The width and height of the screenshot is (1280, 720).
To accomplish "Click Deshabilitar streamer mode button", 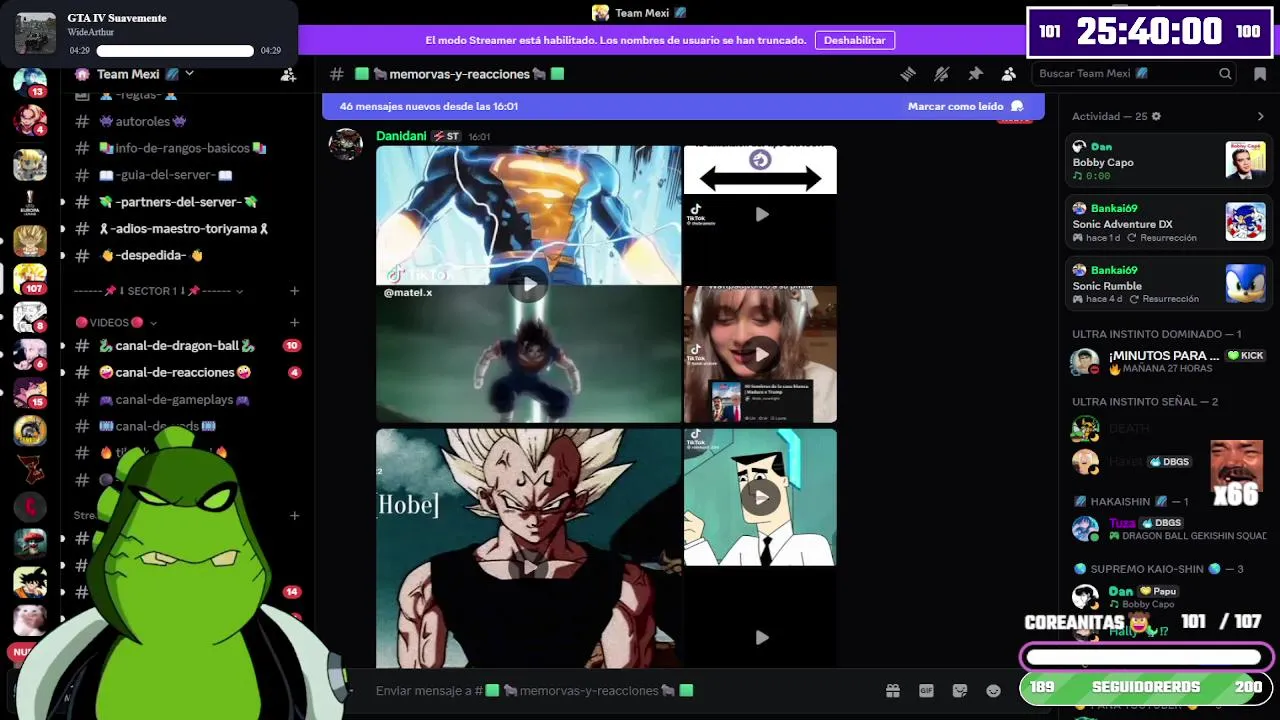I will click(x=854, y=40).
